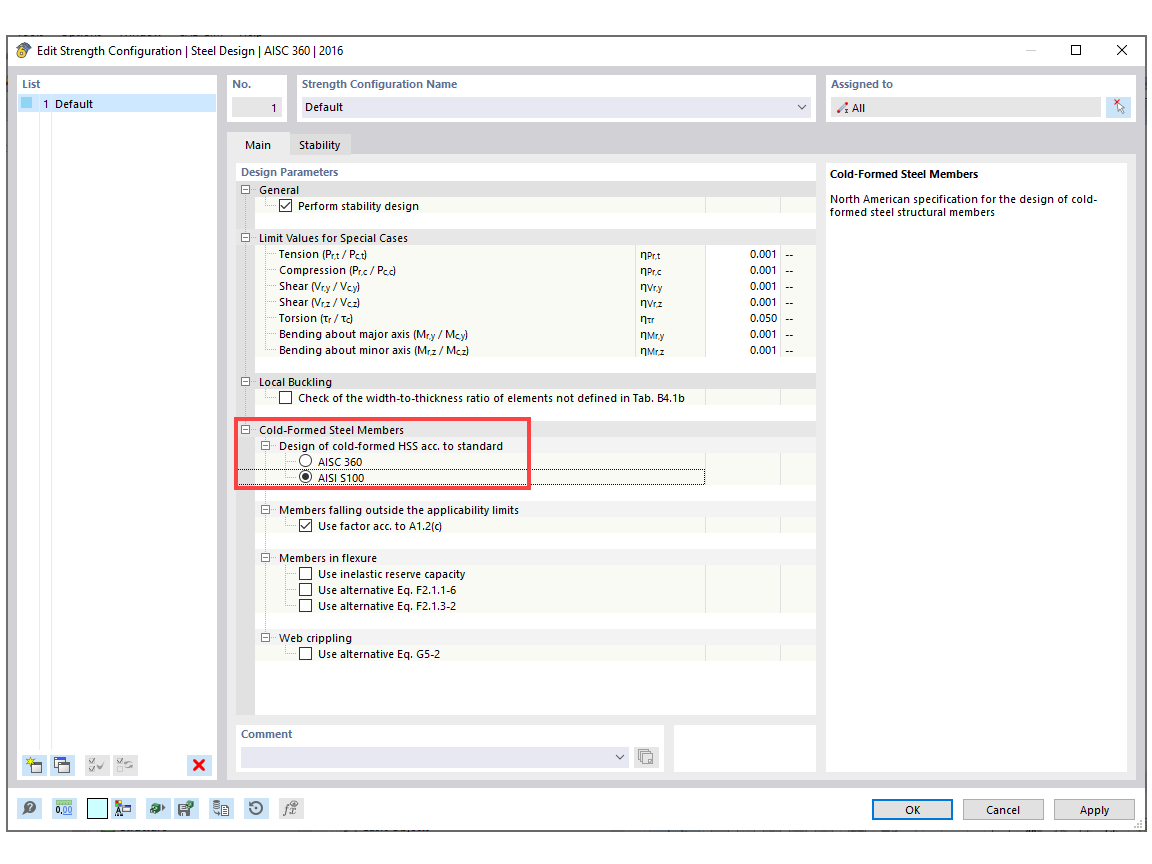1152x864 pixels.
Task: Collapse the Members in flexure group
Action: 266,558
